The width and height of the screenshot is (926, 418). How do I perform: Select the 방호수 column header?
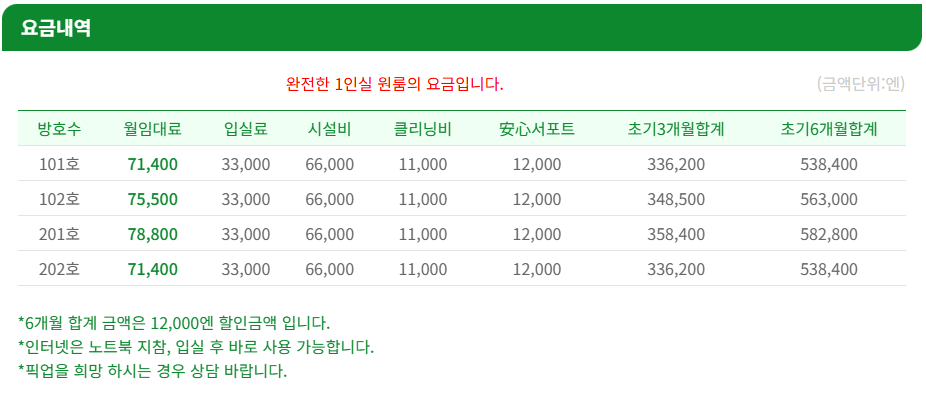59,129
